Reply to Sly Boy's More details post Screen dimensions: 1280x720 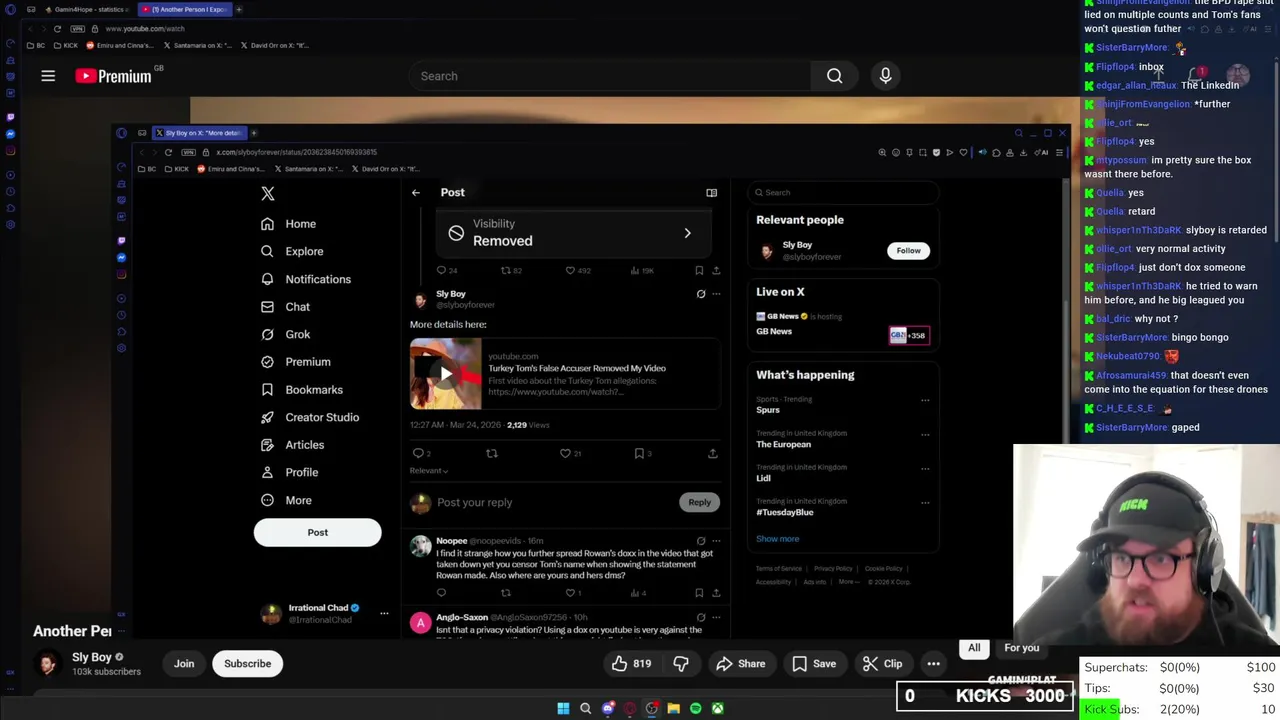pos(418,453)
